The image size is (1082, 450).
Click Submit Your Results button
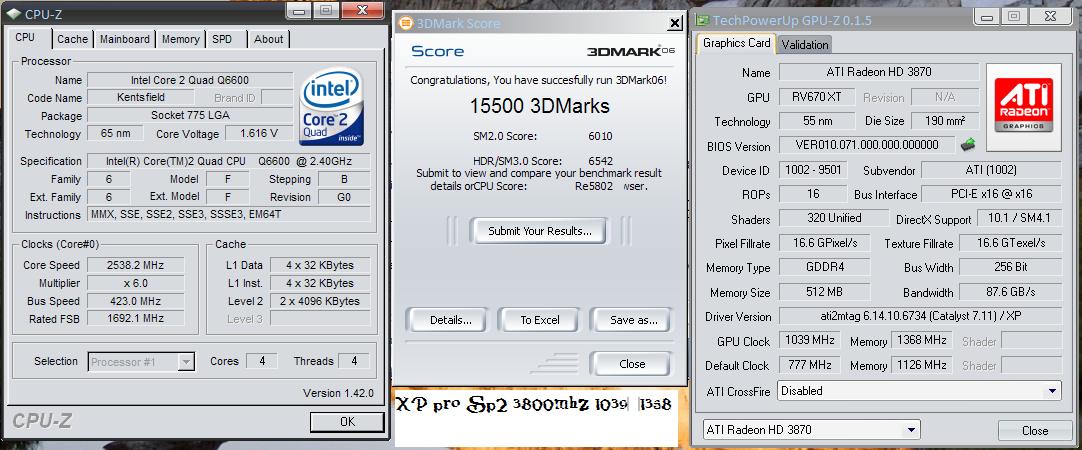click(540, 231)
